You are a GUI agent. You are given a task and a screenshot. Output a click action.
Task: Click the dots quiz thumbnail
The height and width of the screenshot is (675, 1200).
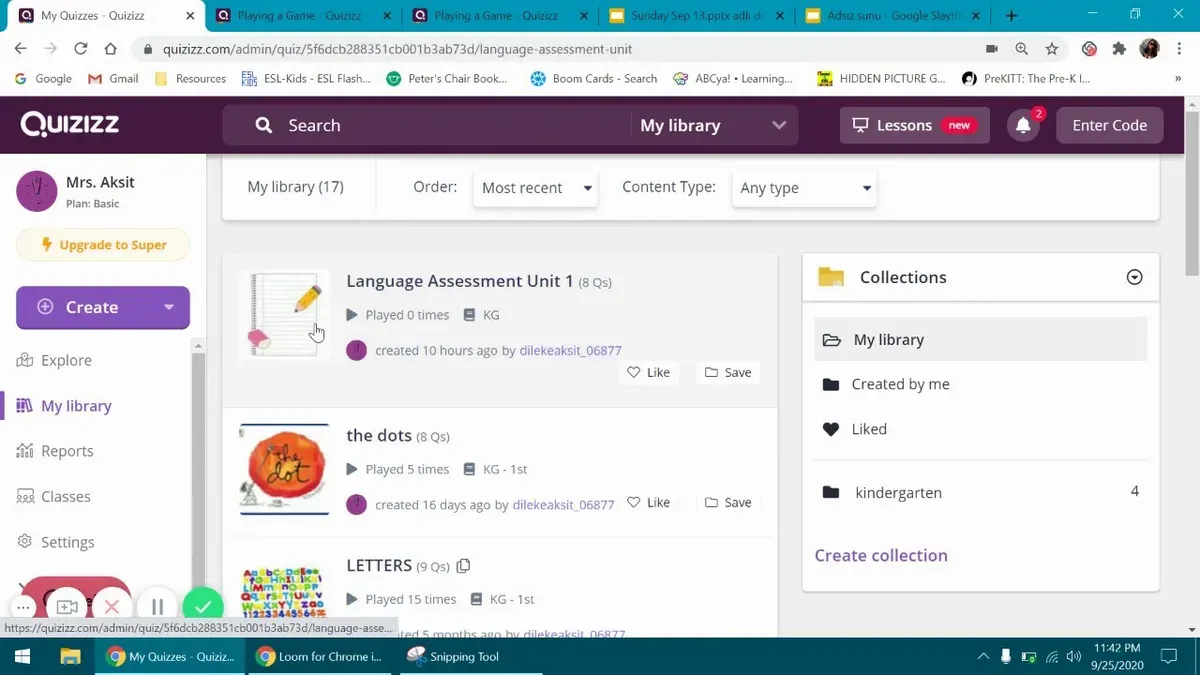click(284, 469)
